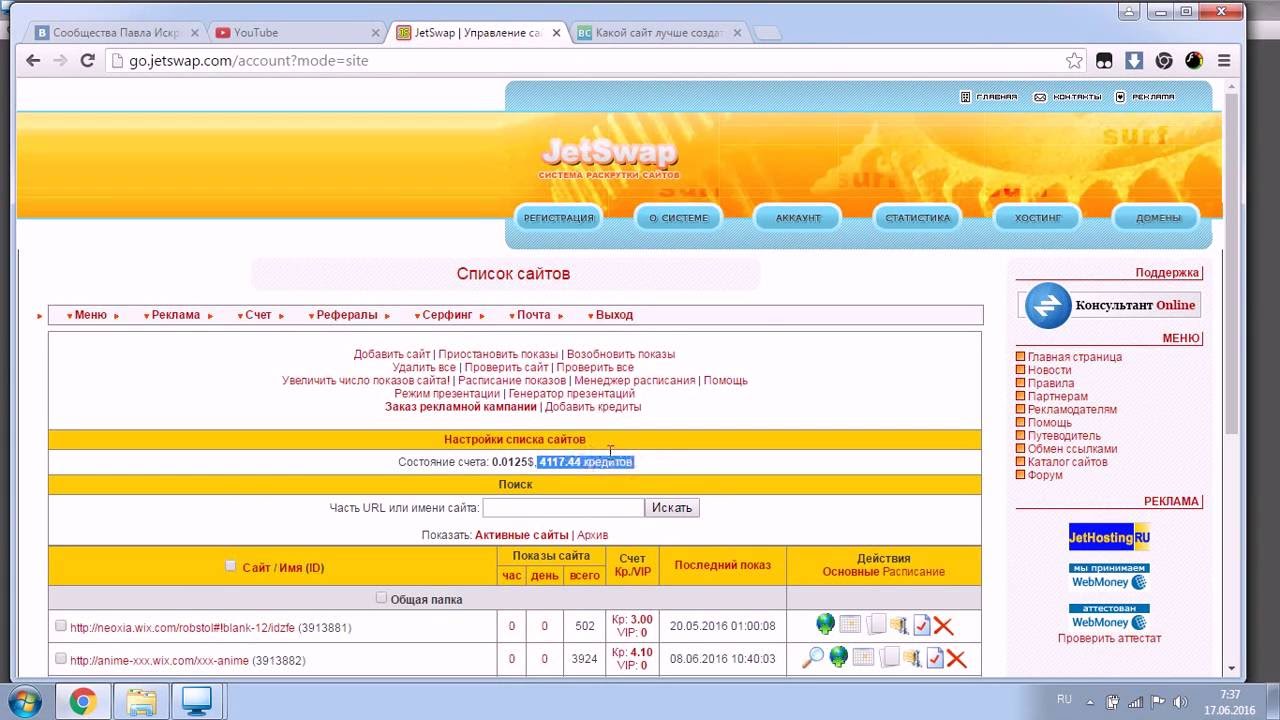This screenshot has height=720, width=1280.
Task: Switch to the Сообщества Павла tab
Action: click(115, 33)
